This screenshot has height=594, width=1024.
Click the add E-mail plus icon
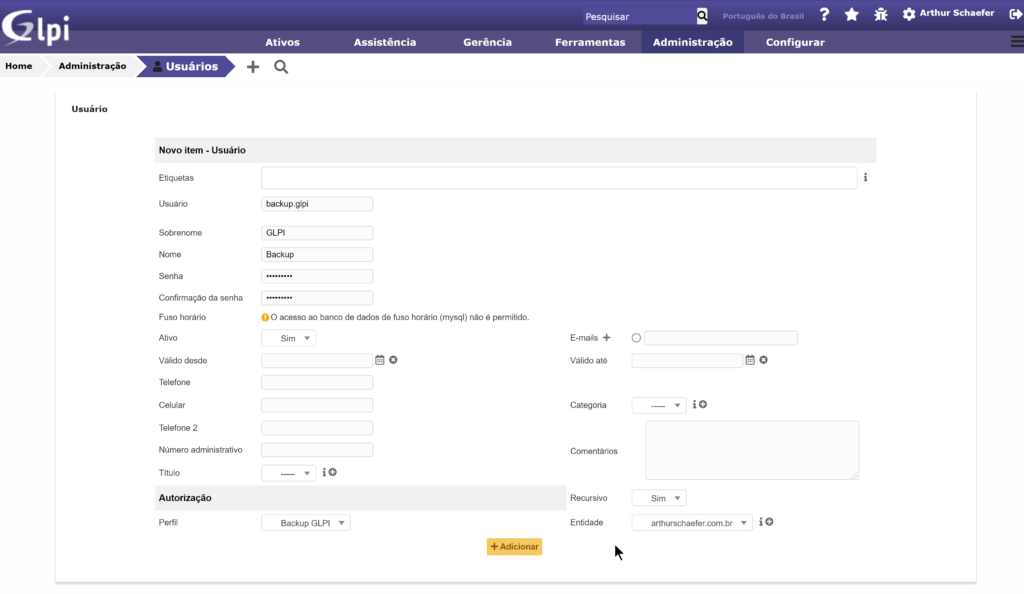(x=607, y=337)
